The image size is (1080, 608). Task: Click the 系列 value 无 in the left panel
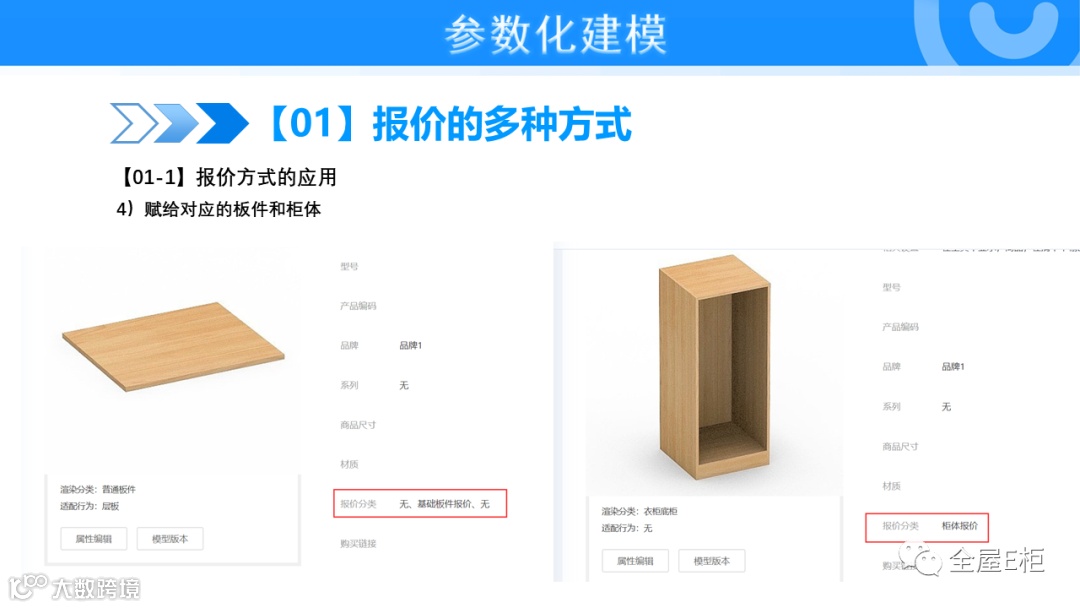click(x=404, y=386)
